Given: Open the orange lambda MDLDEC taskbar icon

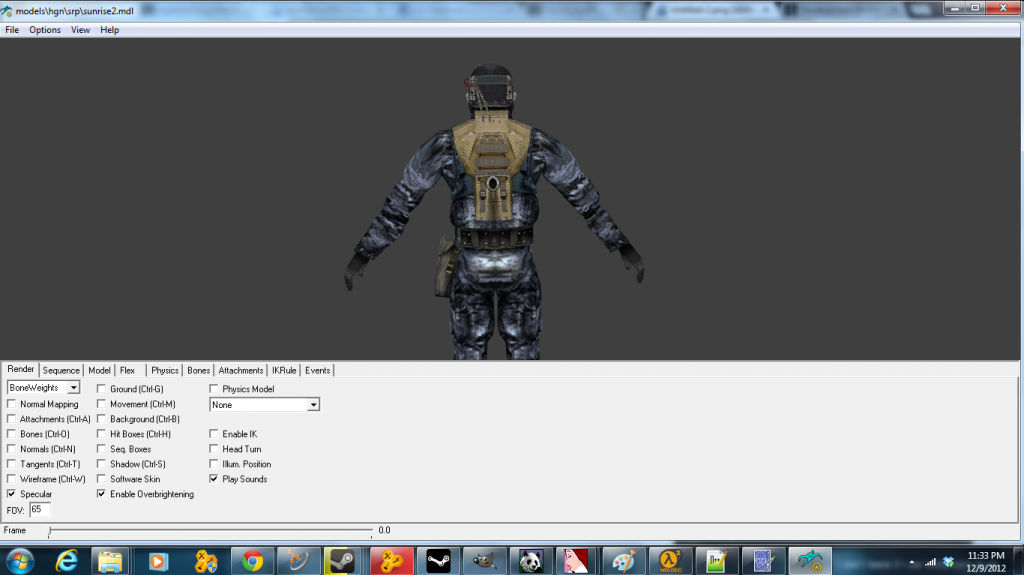Looking at the screenshot, I should [x=670, y=561].
